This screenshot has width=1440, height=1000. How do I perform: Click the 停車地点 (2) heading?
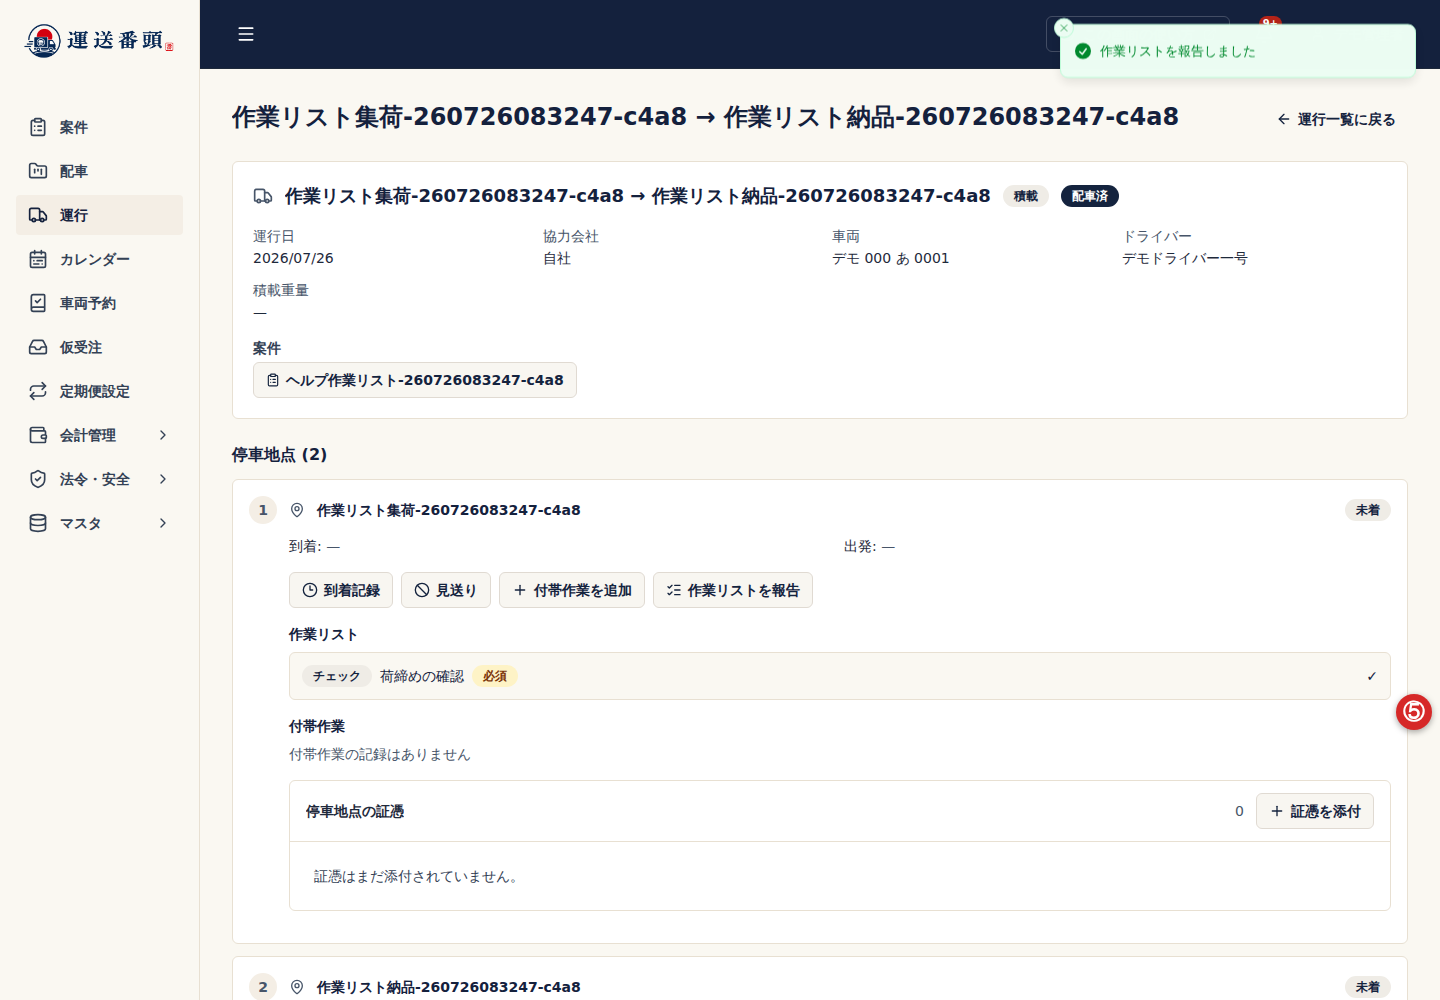point(279,454)
